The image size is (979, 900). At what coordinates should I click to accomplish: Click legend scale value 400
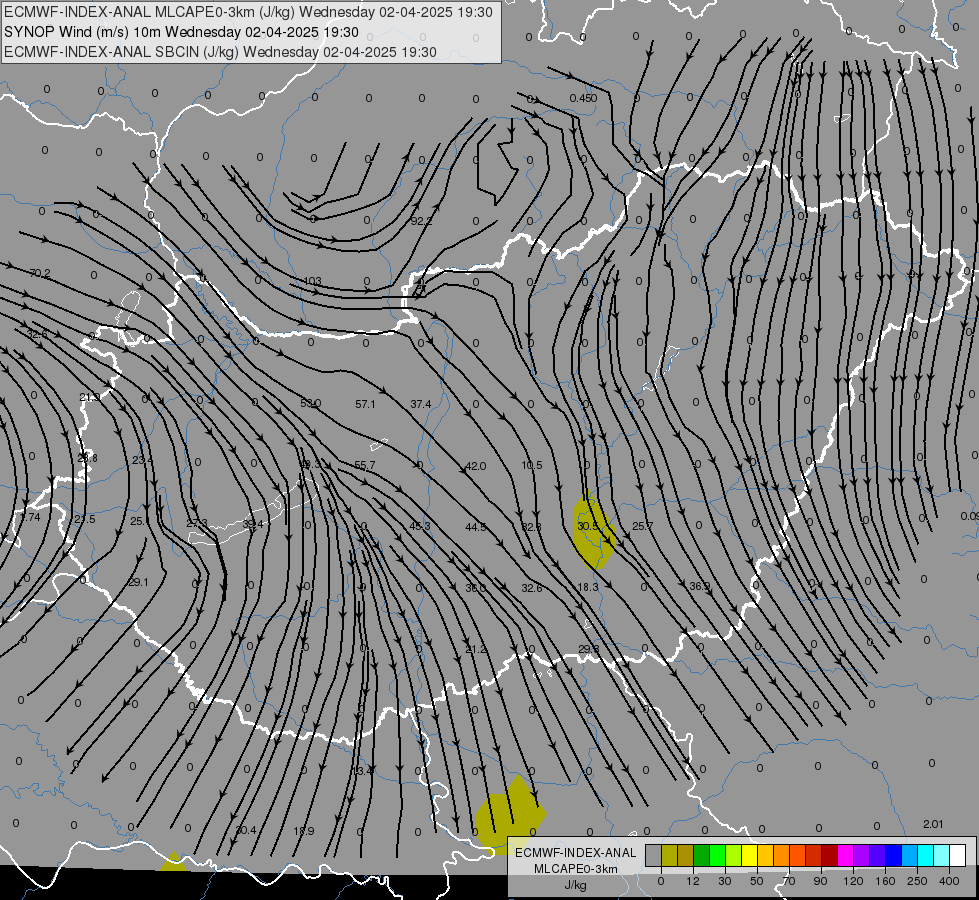(949, 881)
